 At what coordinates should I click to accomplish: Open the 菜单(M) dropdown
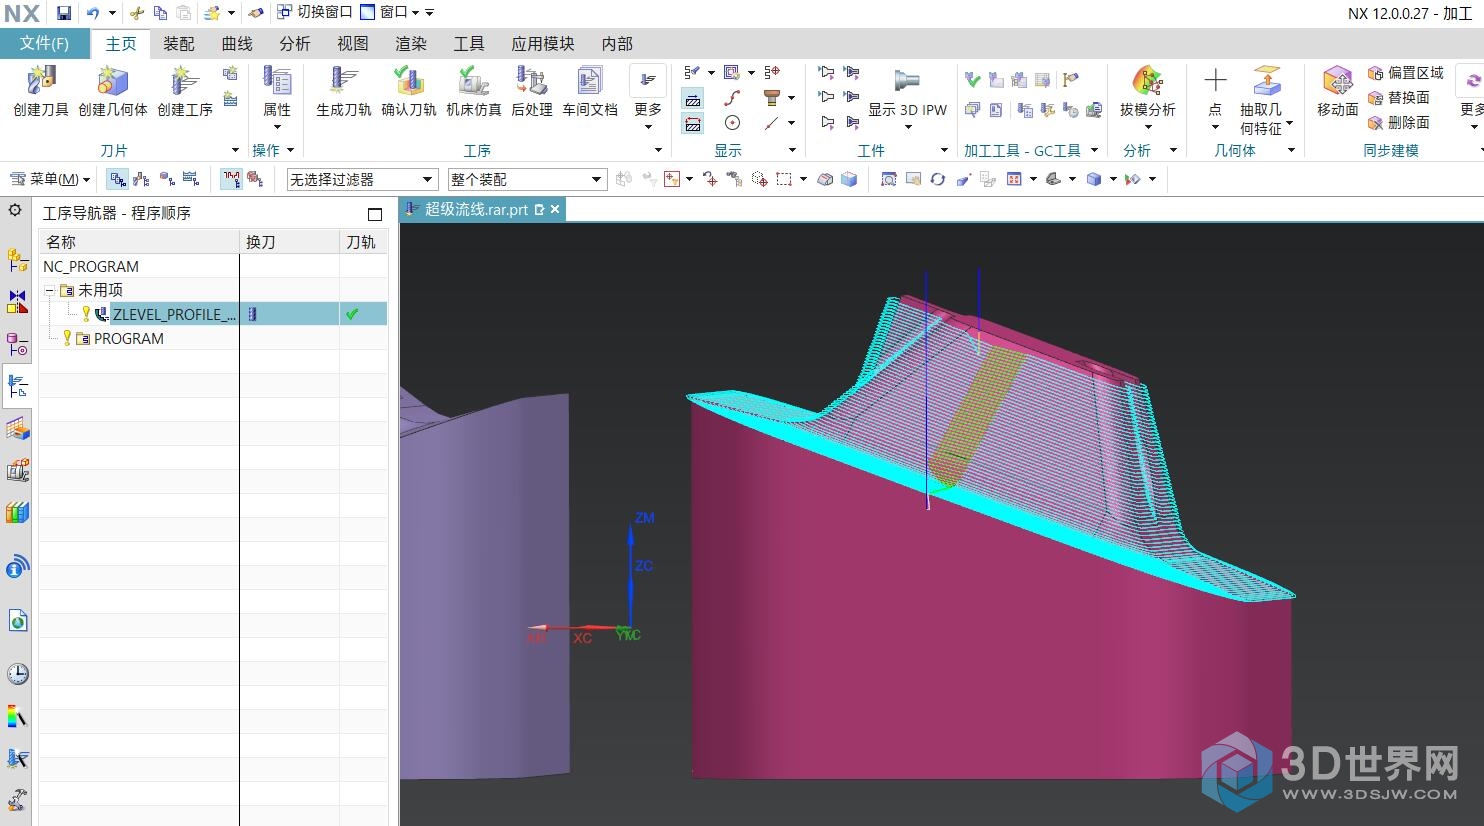click(x=50, y=179)
